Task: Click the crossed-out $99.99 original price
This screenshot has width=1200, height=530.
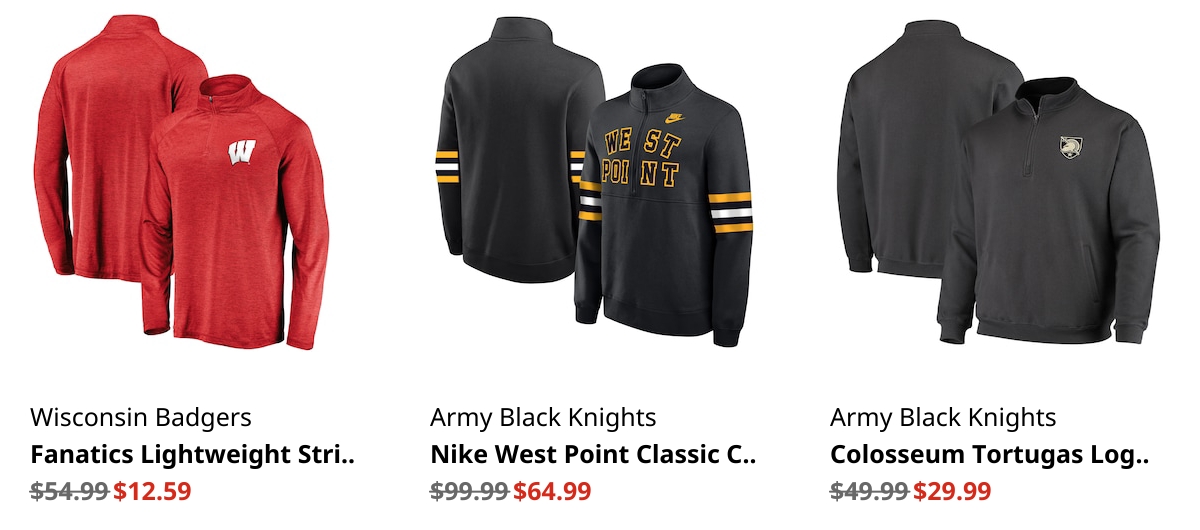Action: pos(469,492)
